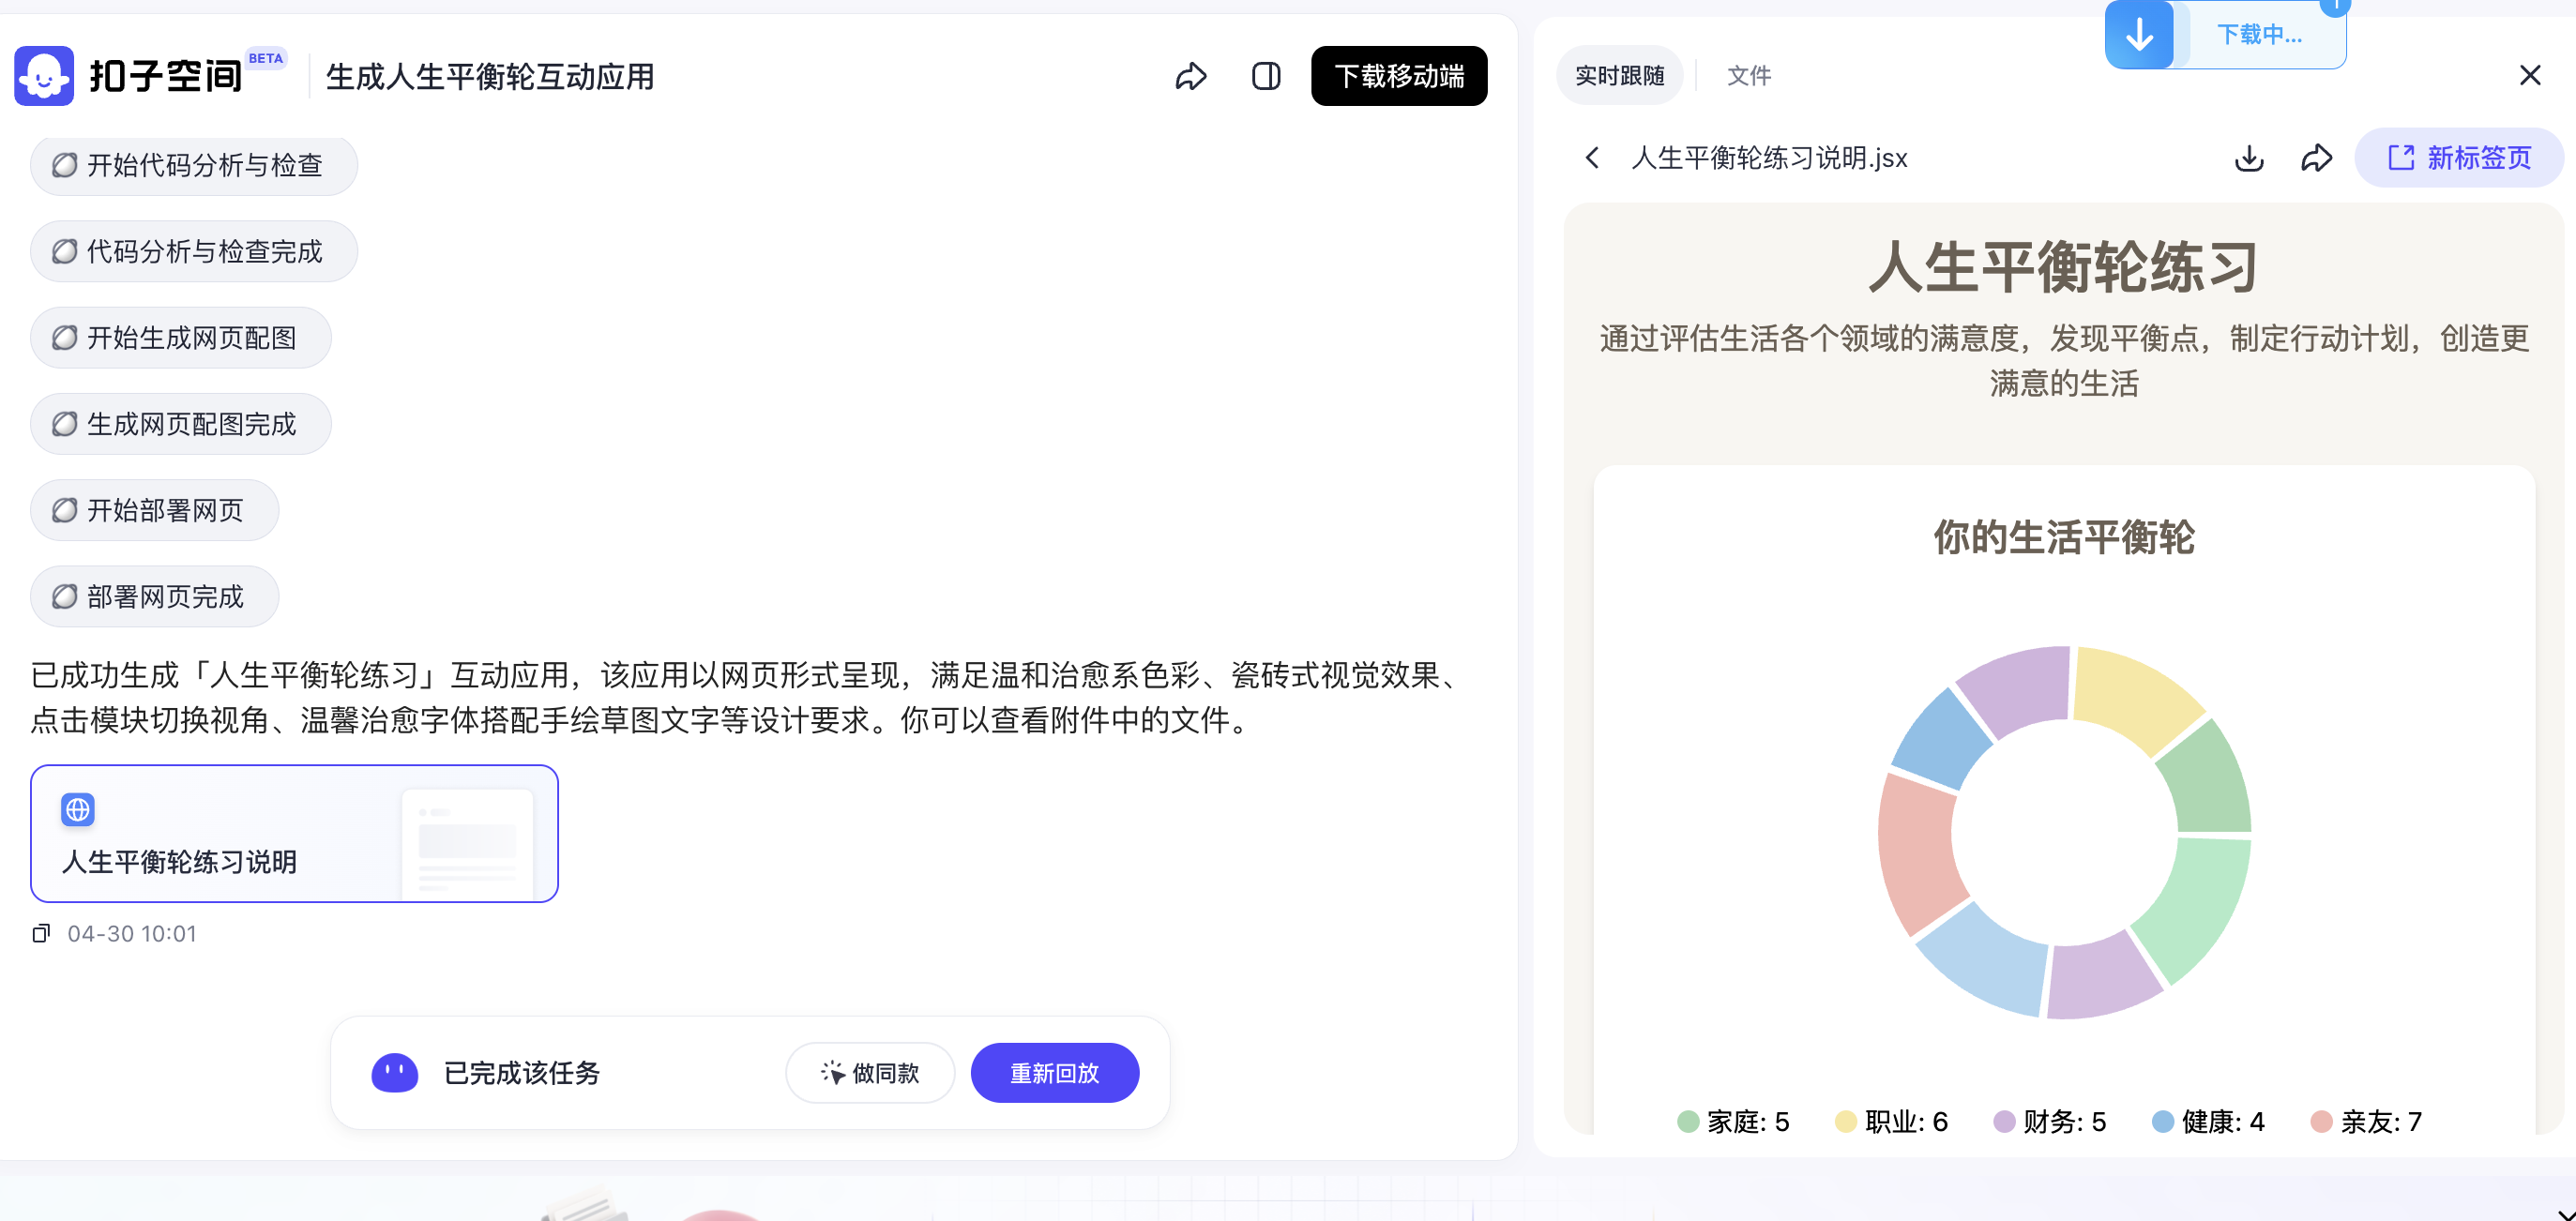Click the copy icon beside timestamp

pyautogui.click(x=41, y=933)
